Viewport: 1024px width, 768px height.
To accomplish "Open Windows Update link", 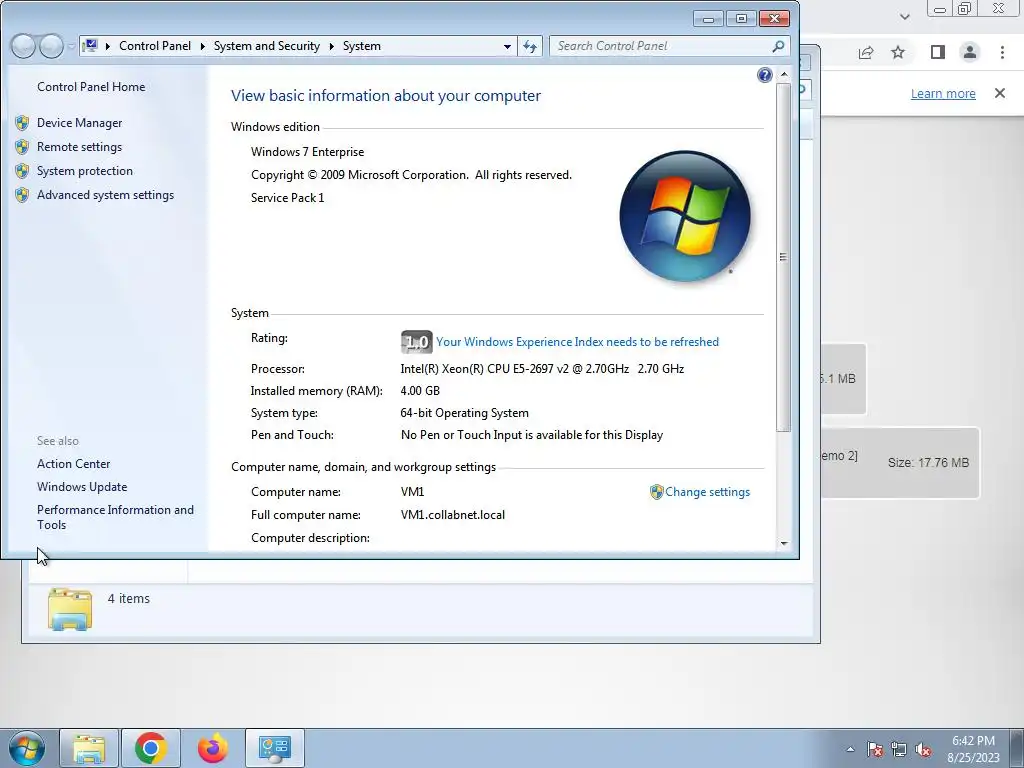I will [82, 487].
